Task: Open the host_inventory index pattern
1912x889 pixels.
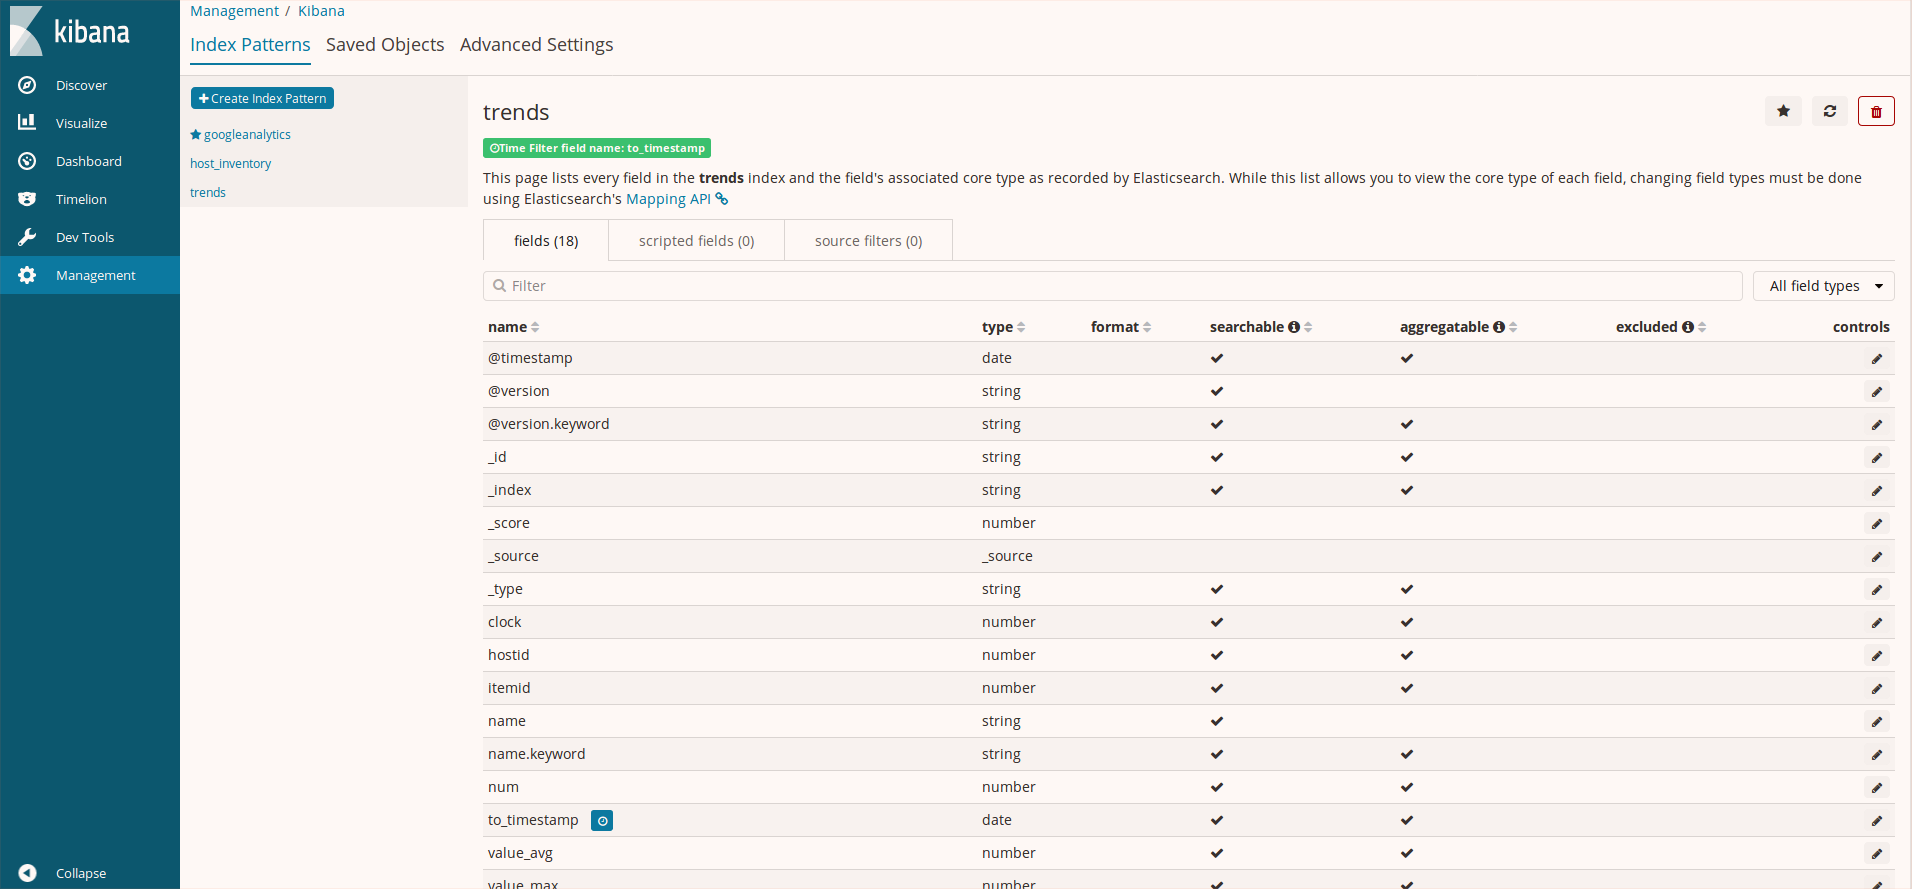Action: coord(231,164)
